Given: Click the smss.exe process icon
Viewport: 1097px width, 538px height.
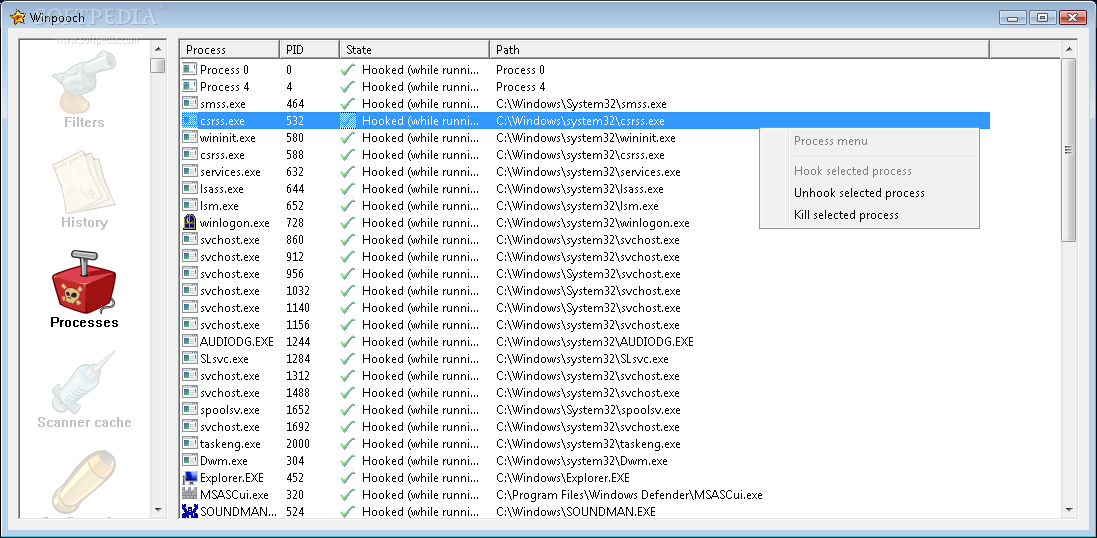Looking at the screenshot, I should click(190, 104).
